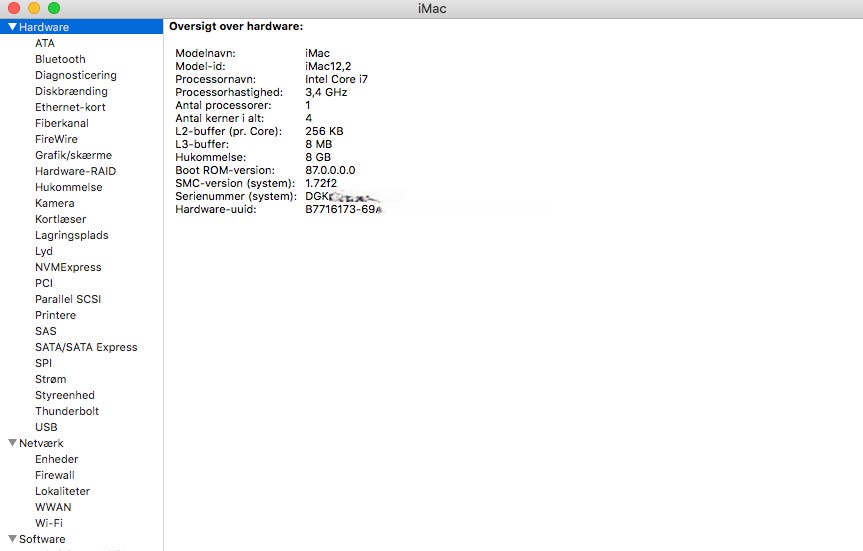Open the ATA entry

45,43
